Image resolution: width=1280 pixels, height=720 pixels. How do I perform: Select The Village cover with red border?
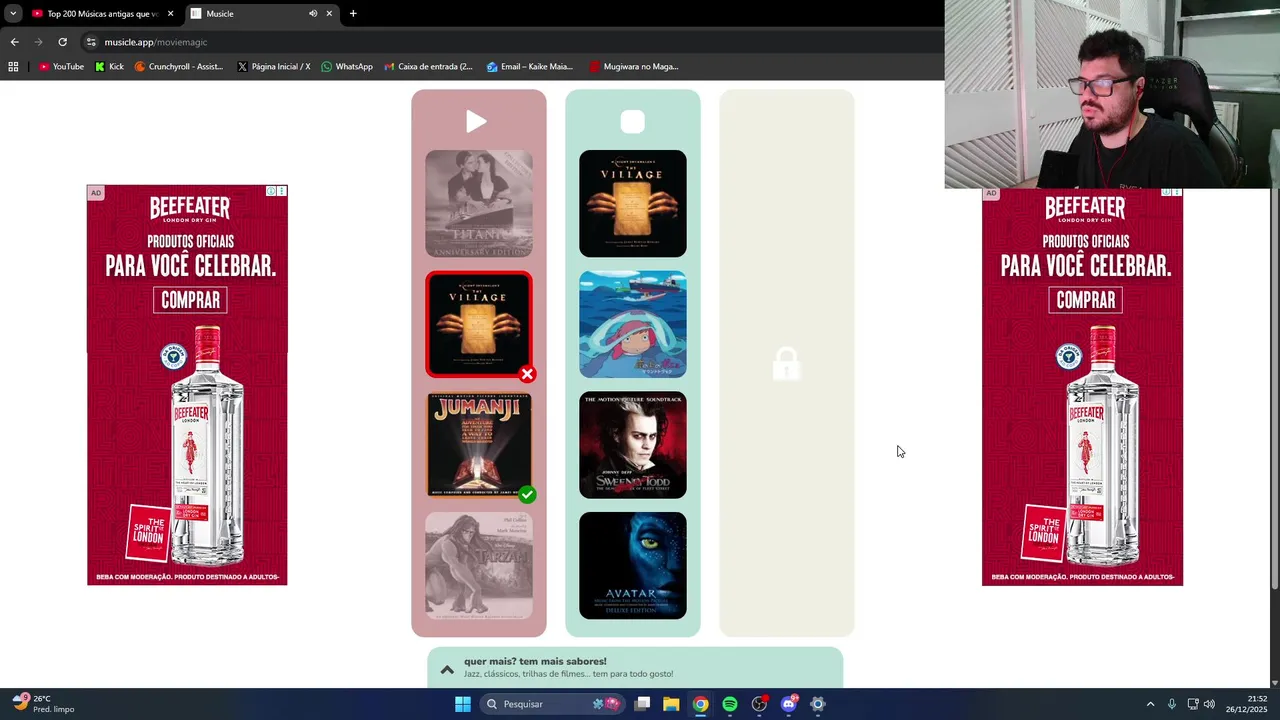[479, 324]
